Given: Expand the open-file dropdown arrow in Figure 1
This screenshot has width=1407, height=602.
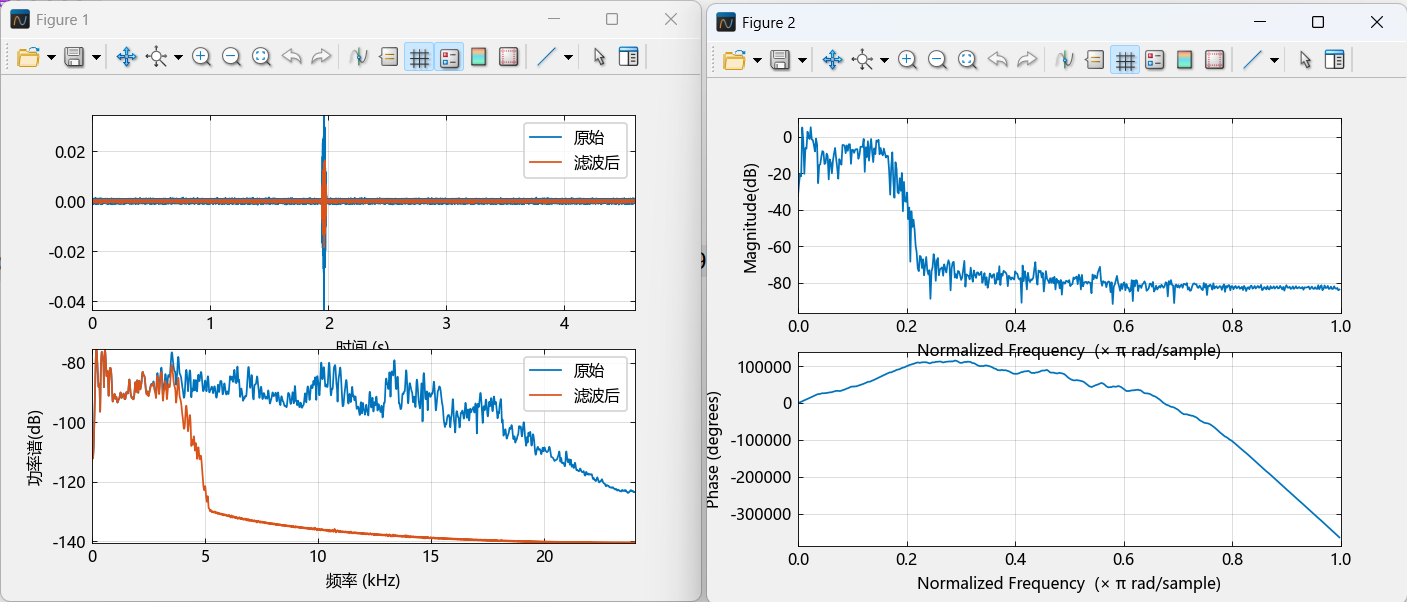Looking at the screenshot, I should 50,58.
